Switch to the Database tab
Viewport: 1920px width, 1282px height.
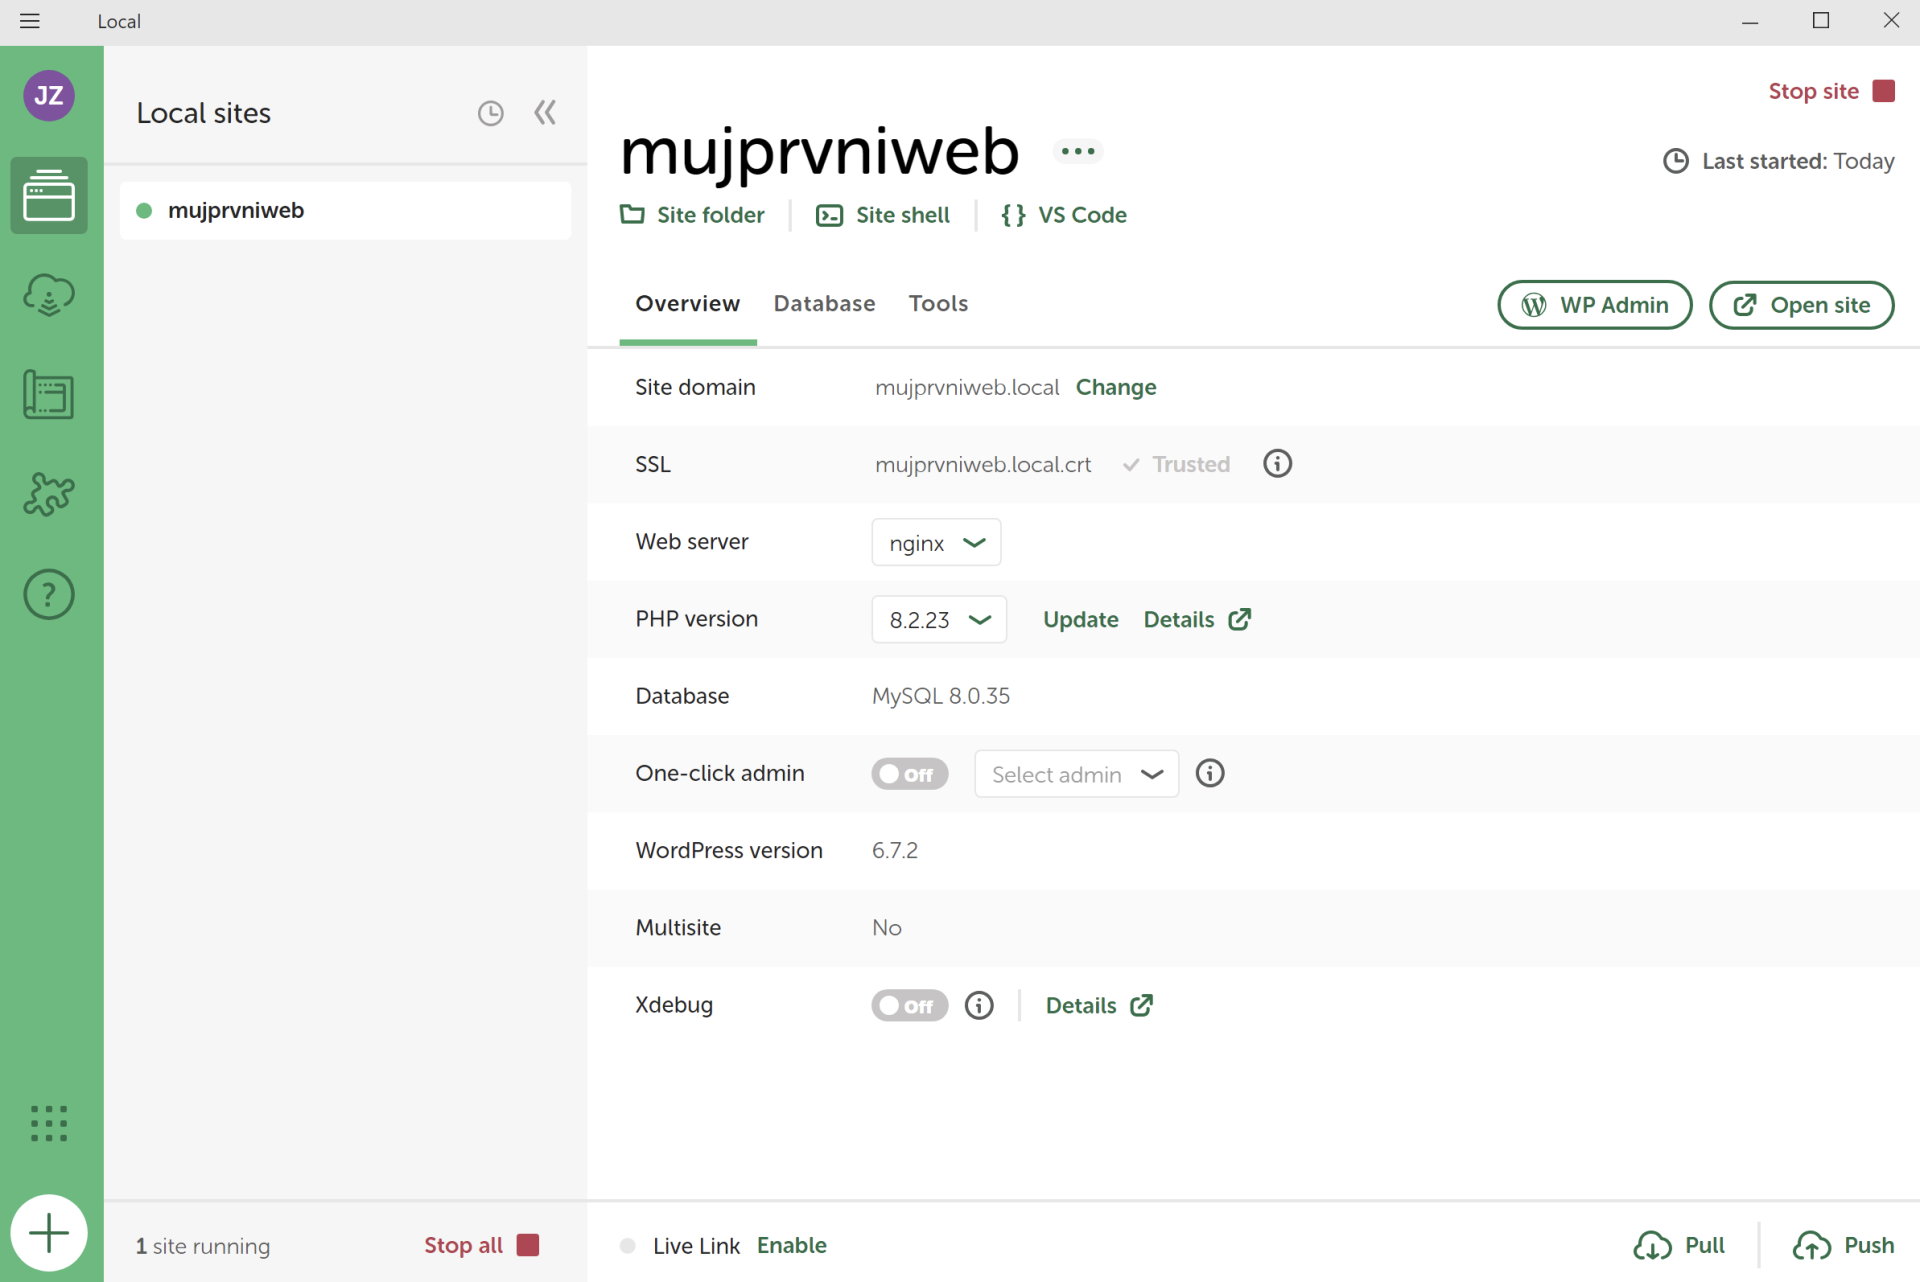824,304
